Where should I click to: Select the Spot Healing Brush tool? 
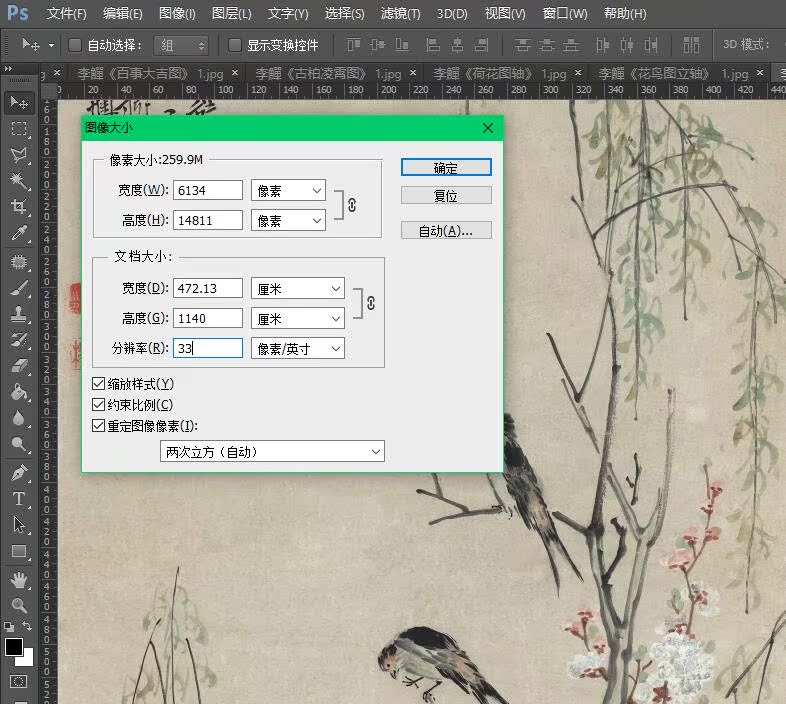(x=19, y=262)
